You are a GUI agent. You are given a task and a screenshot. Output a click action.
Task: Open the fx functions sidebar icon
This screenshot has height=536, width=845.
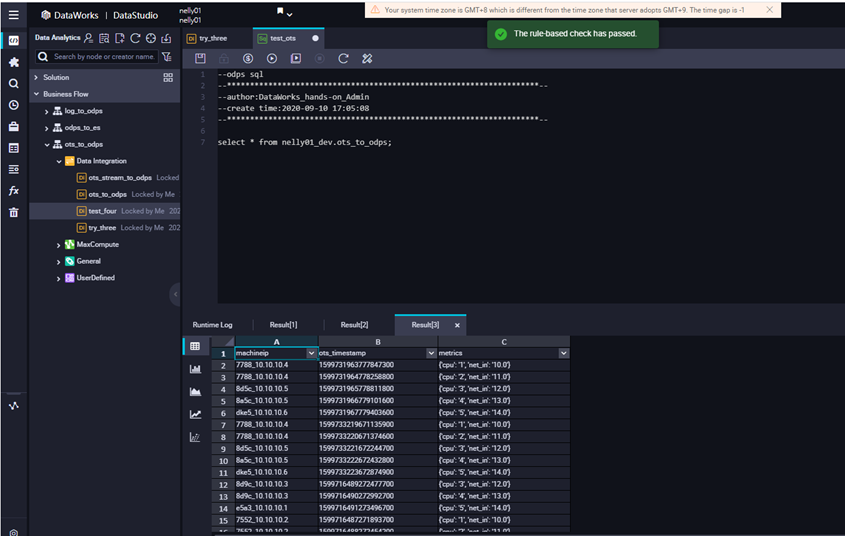click(x=13, y=191)
